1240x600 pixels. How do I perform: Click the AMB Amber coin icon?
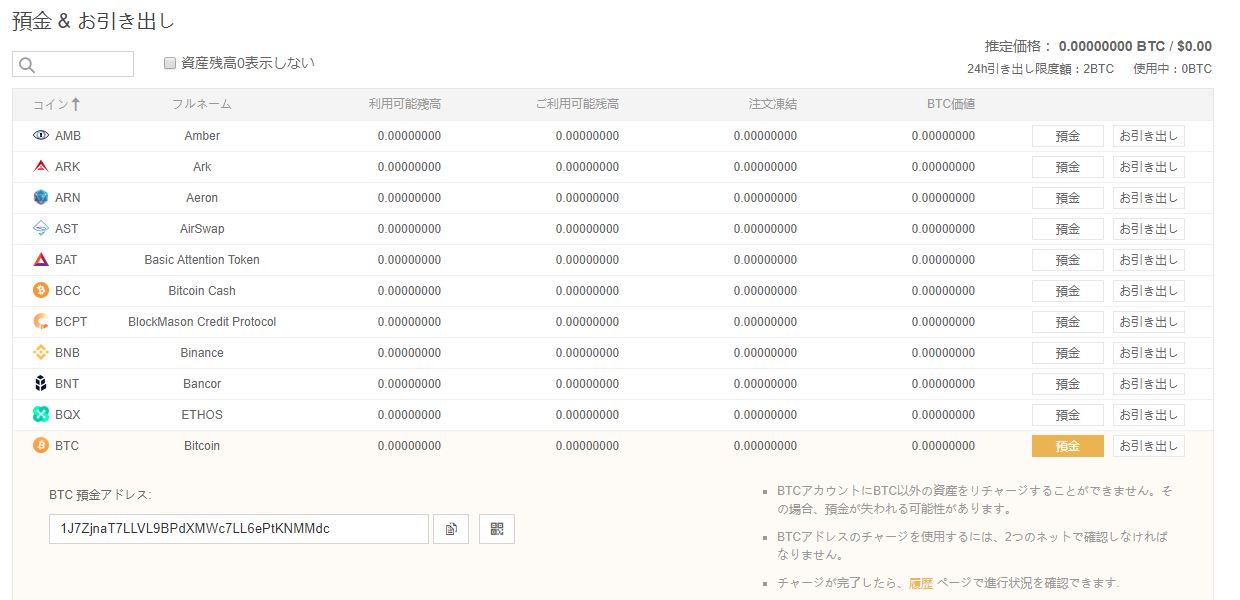point(41,135)
